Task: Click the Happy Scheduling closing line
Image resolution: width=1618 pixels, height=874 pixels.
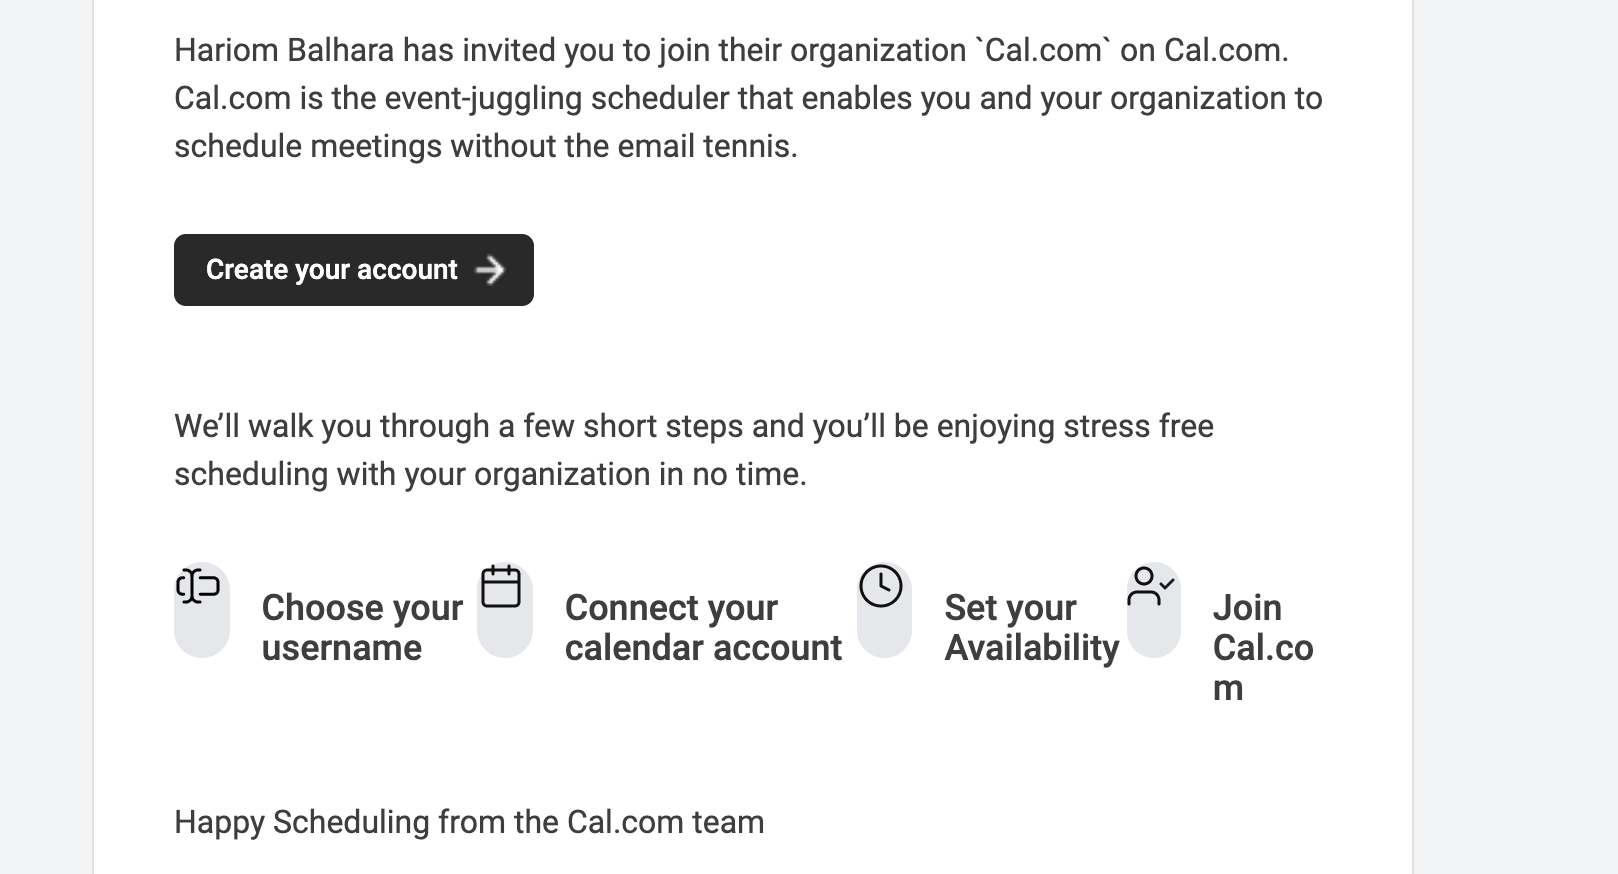Action: point(469,821)
